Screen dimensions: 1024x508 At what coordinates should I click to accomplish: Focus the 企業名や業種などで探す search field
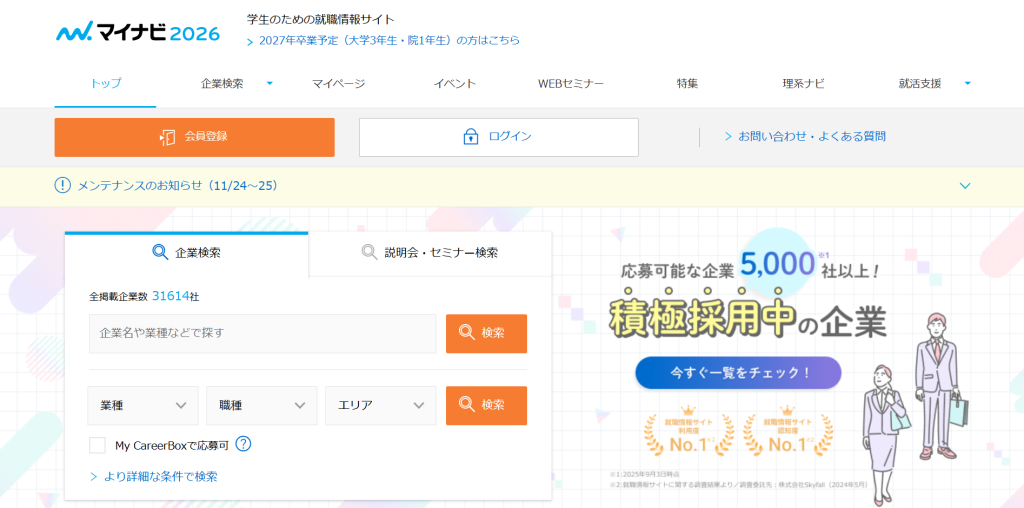[263, 334]
